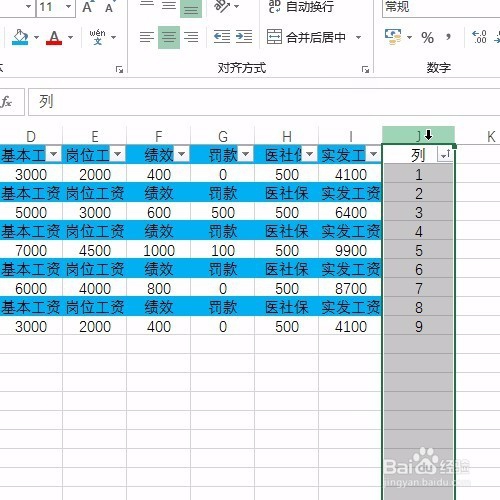Open the font group dialog launcher
This screenshot has height=500, width=500.
click(119, 69)
